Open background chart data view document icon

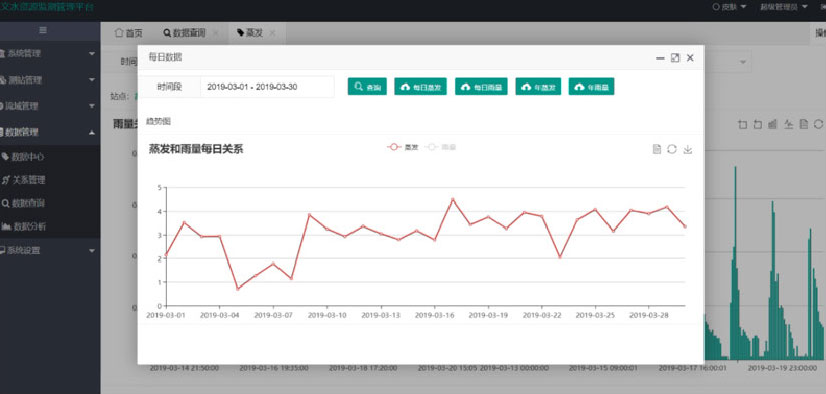point(803,124)
